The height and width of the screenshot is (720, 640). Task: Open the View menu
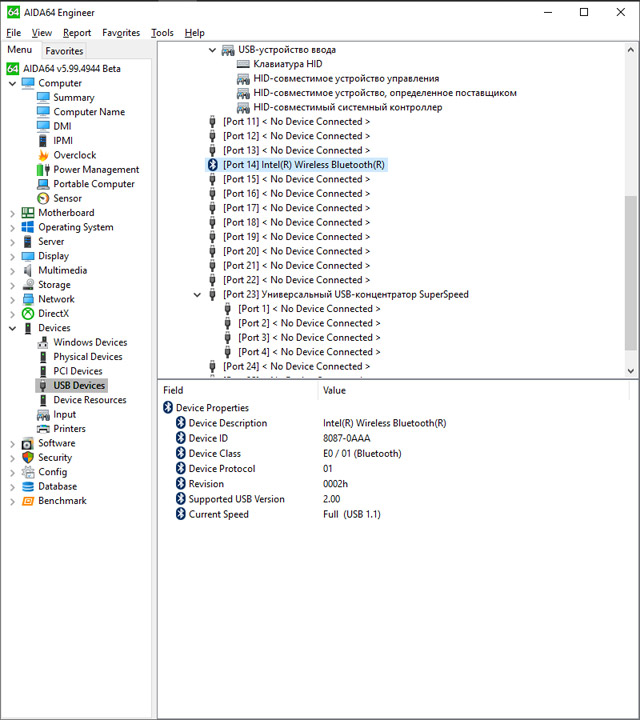(42, 33)
